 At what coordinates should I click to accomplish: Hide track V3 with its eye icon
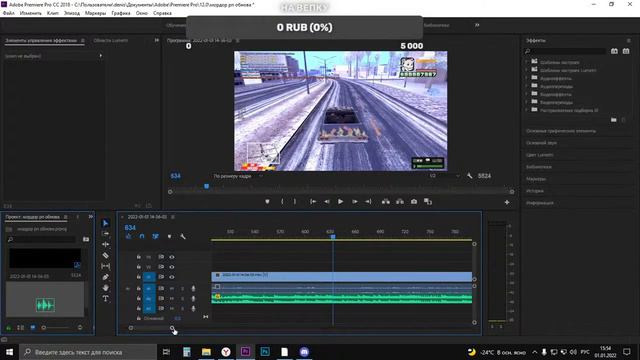[172, 257]
